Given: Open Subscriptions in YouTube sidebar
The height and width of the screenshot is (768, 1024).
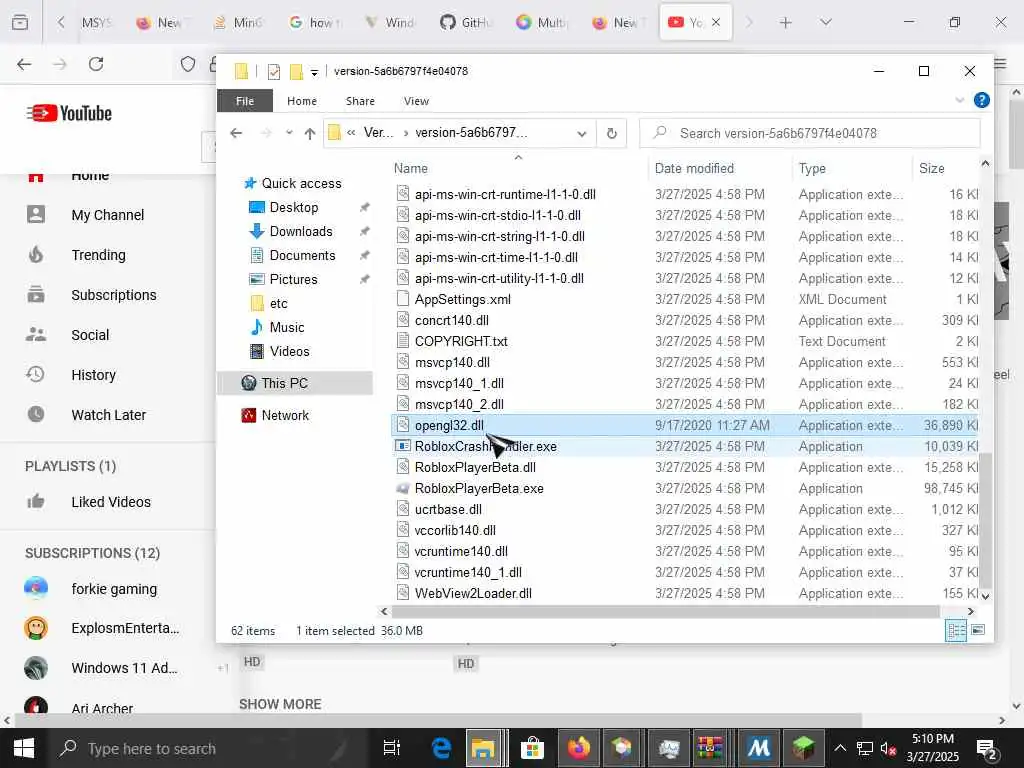Looking at the screenshot, I should click(114, 295).
